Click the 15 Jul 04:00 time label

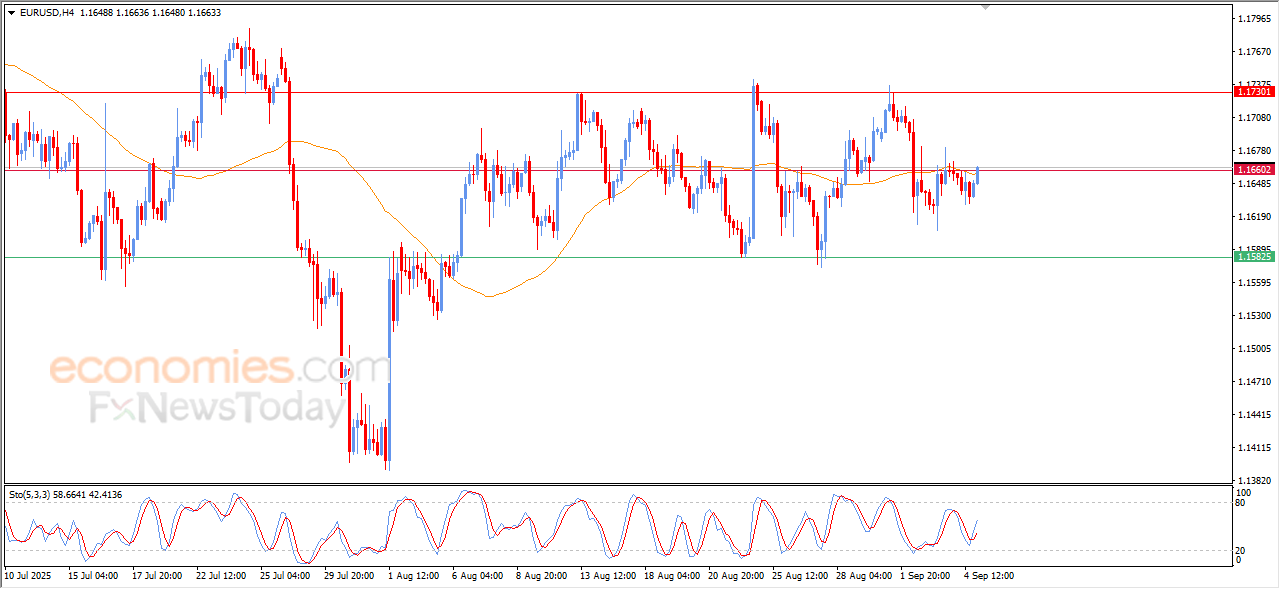(93, 576)
